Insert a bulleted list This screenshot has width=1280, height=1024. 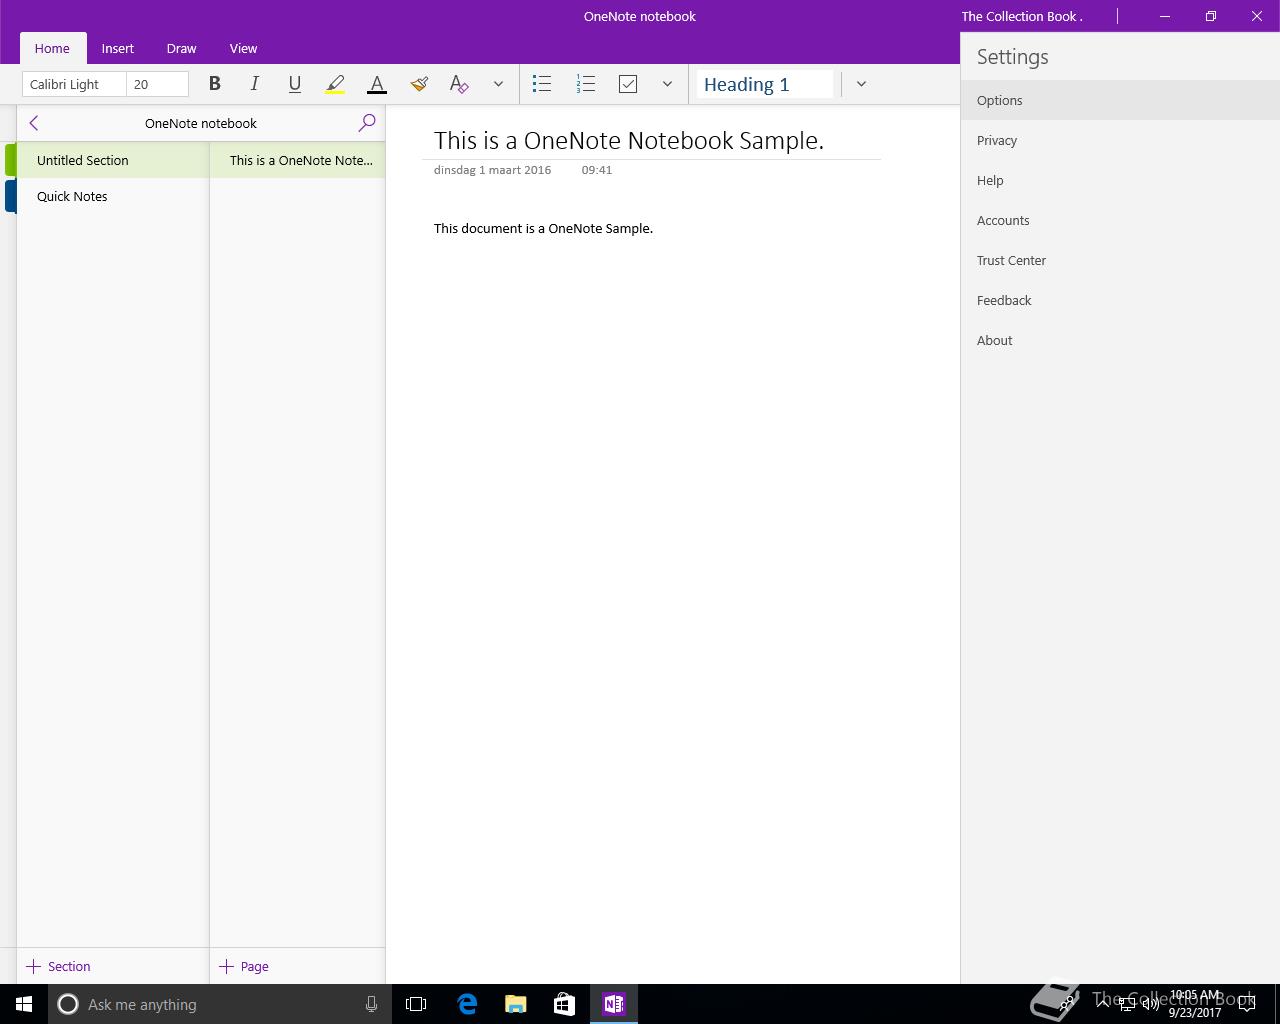tap(542, 84)
